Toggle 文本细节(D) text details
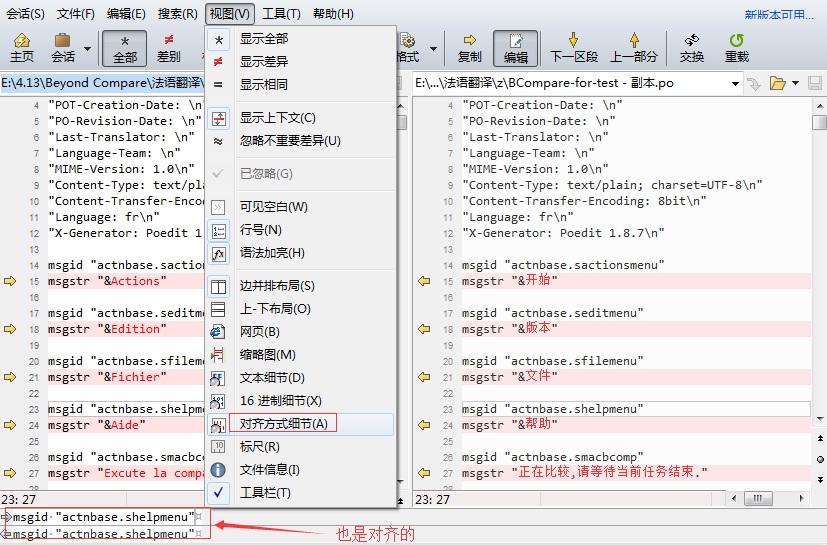The width and height of the screenshot is (827, 545). coord(301,378)
